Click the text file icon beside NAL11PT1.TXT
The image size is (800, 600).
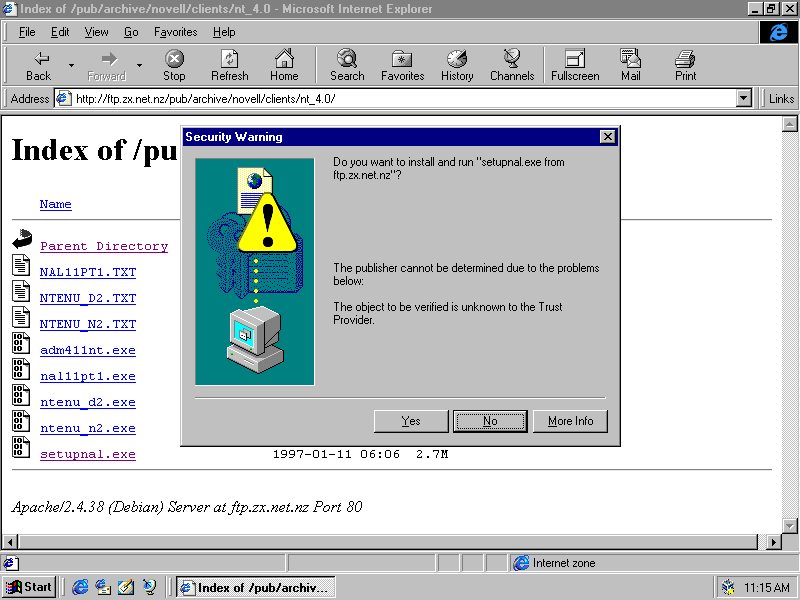point(21,265)
